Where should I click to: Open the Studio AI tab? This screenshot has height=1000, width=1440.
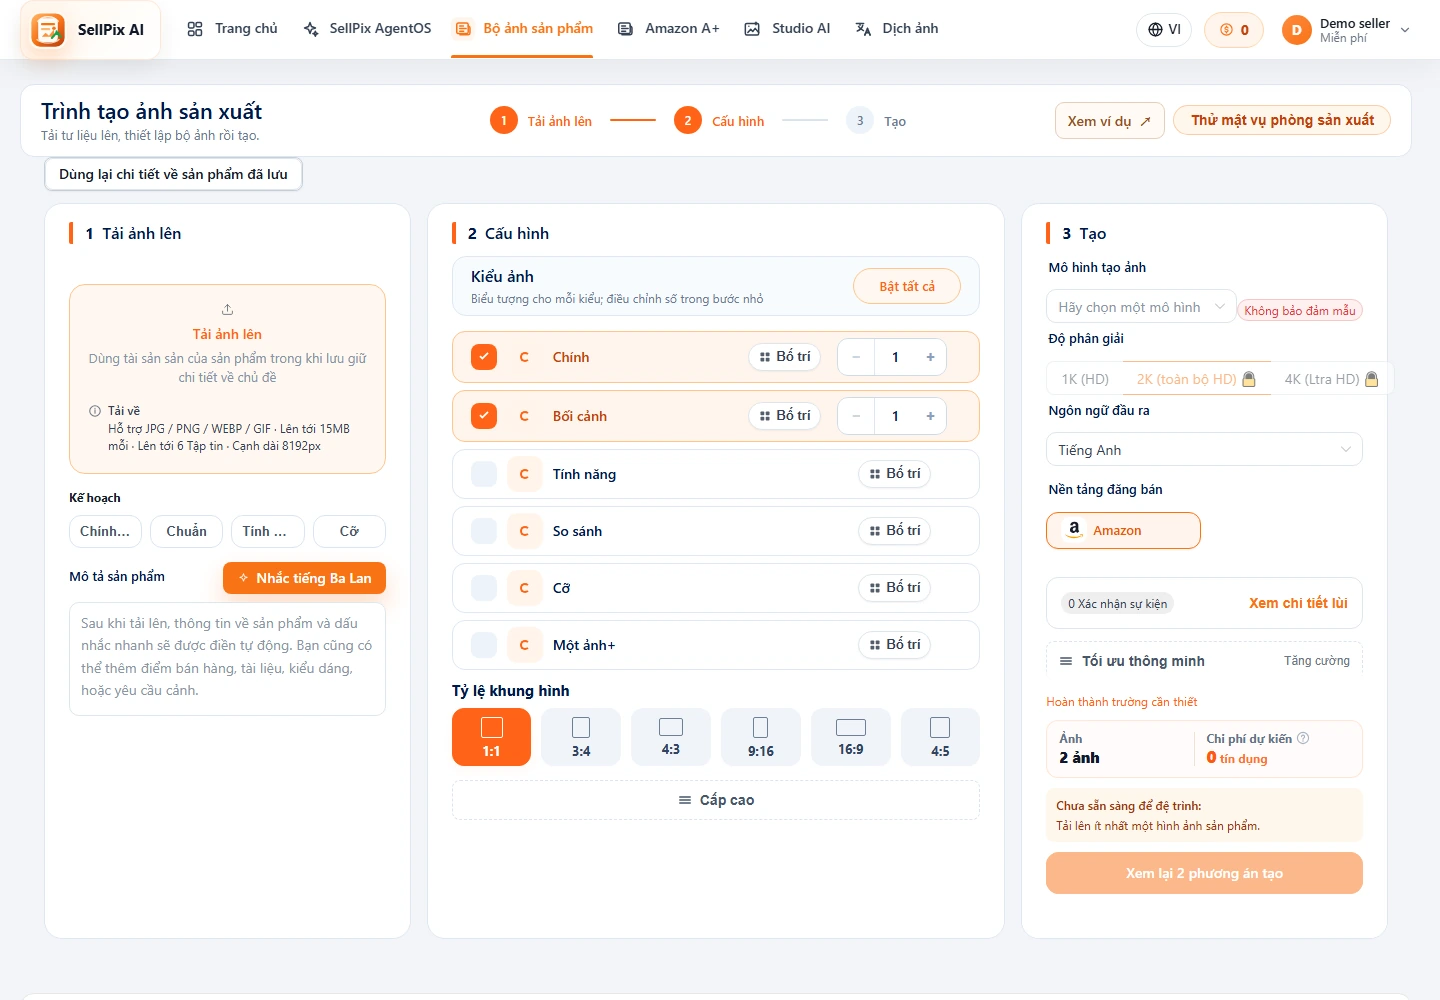787,29
